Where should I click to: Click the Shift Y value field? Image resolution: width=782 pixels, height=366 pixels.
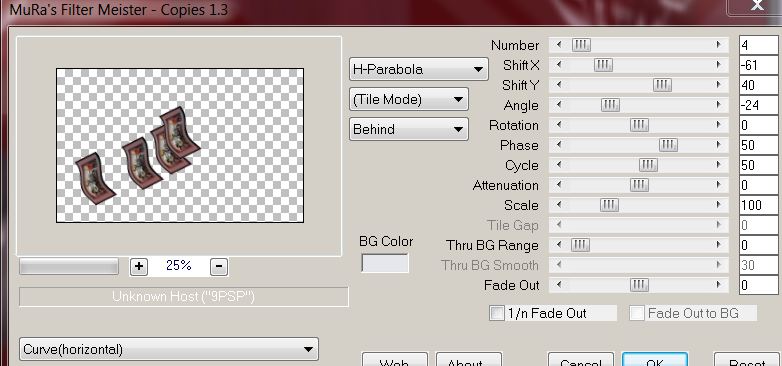point(758,85)
